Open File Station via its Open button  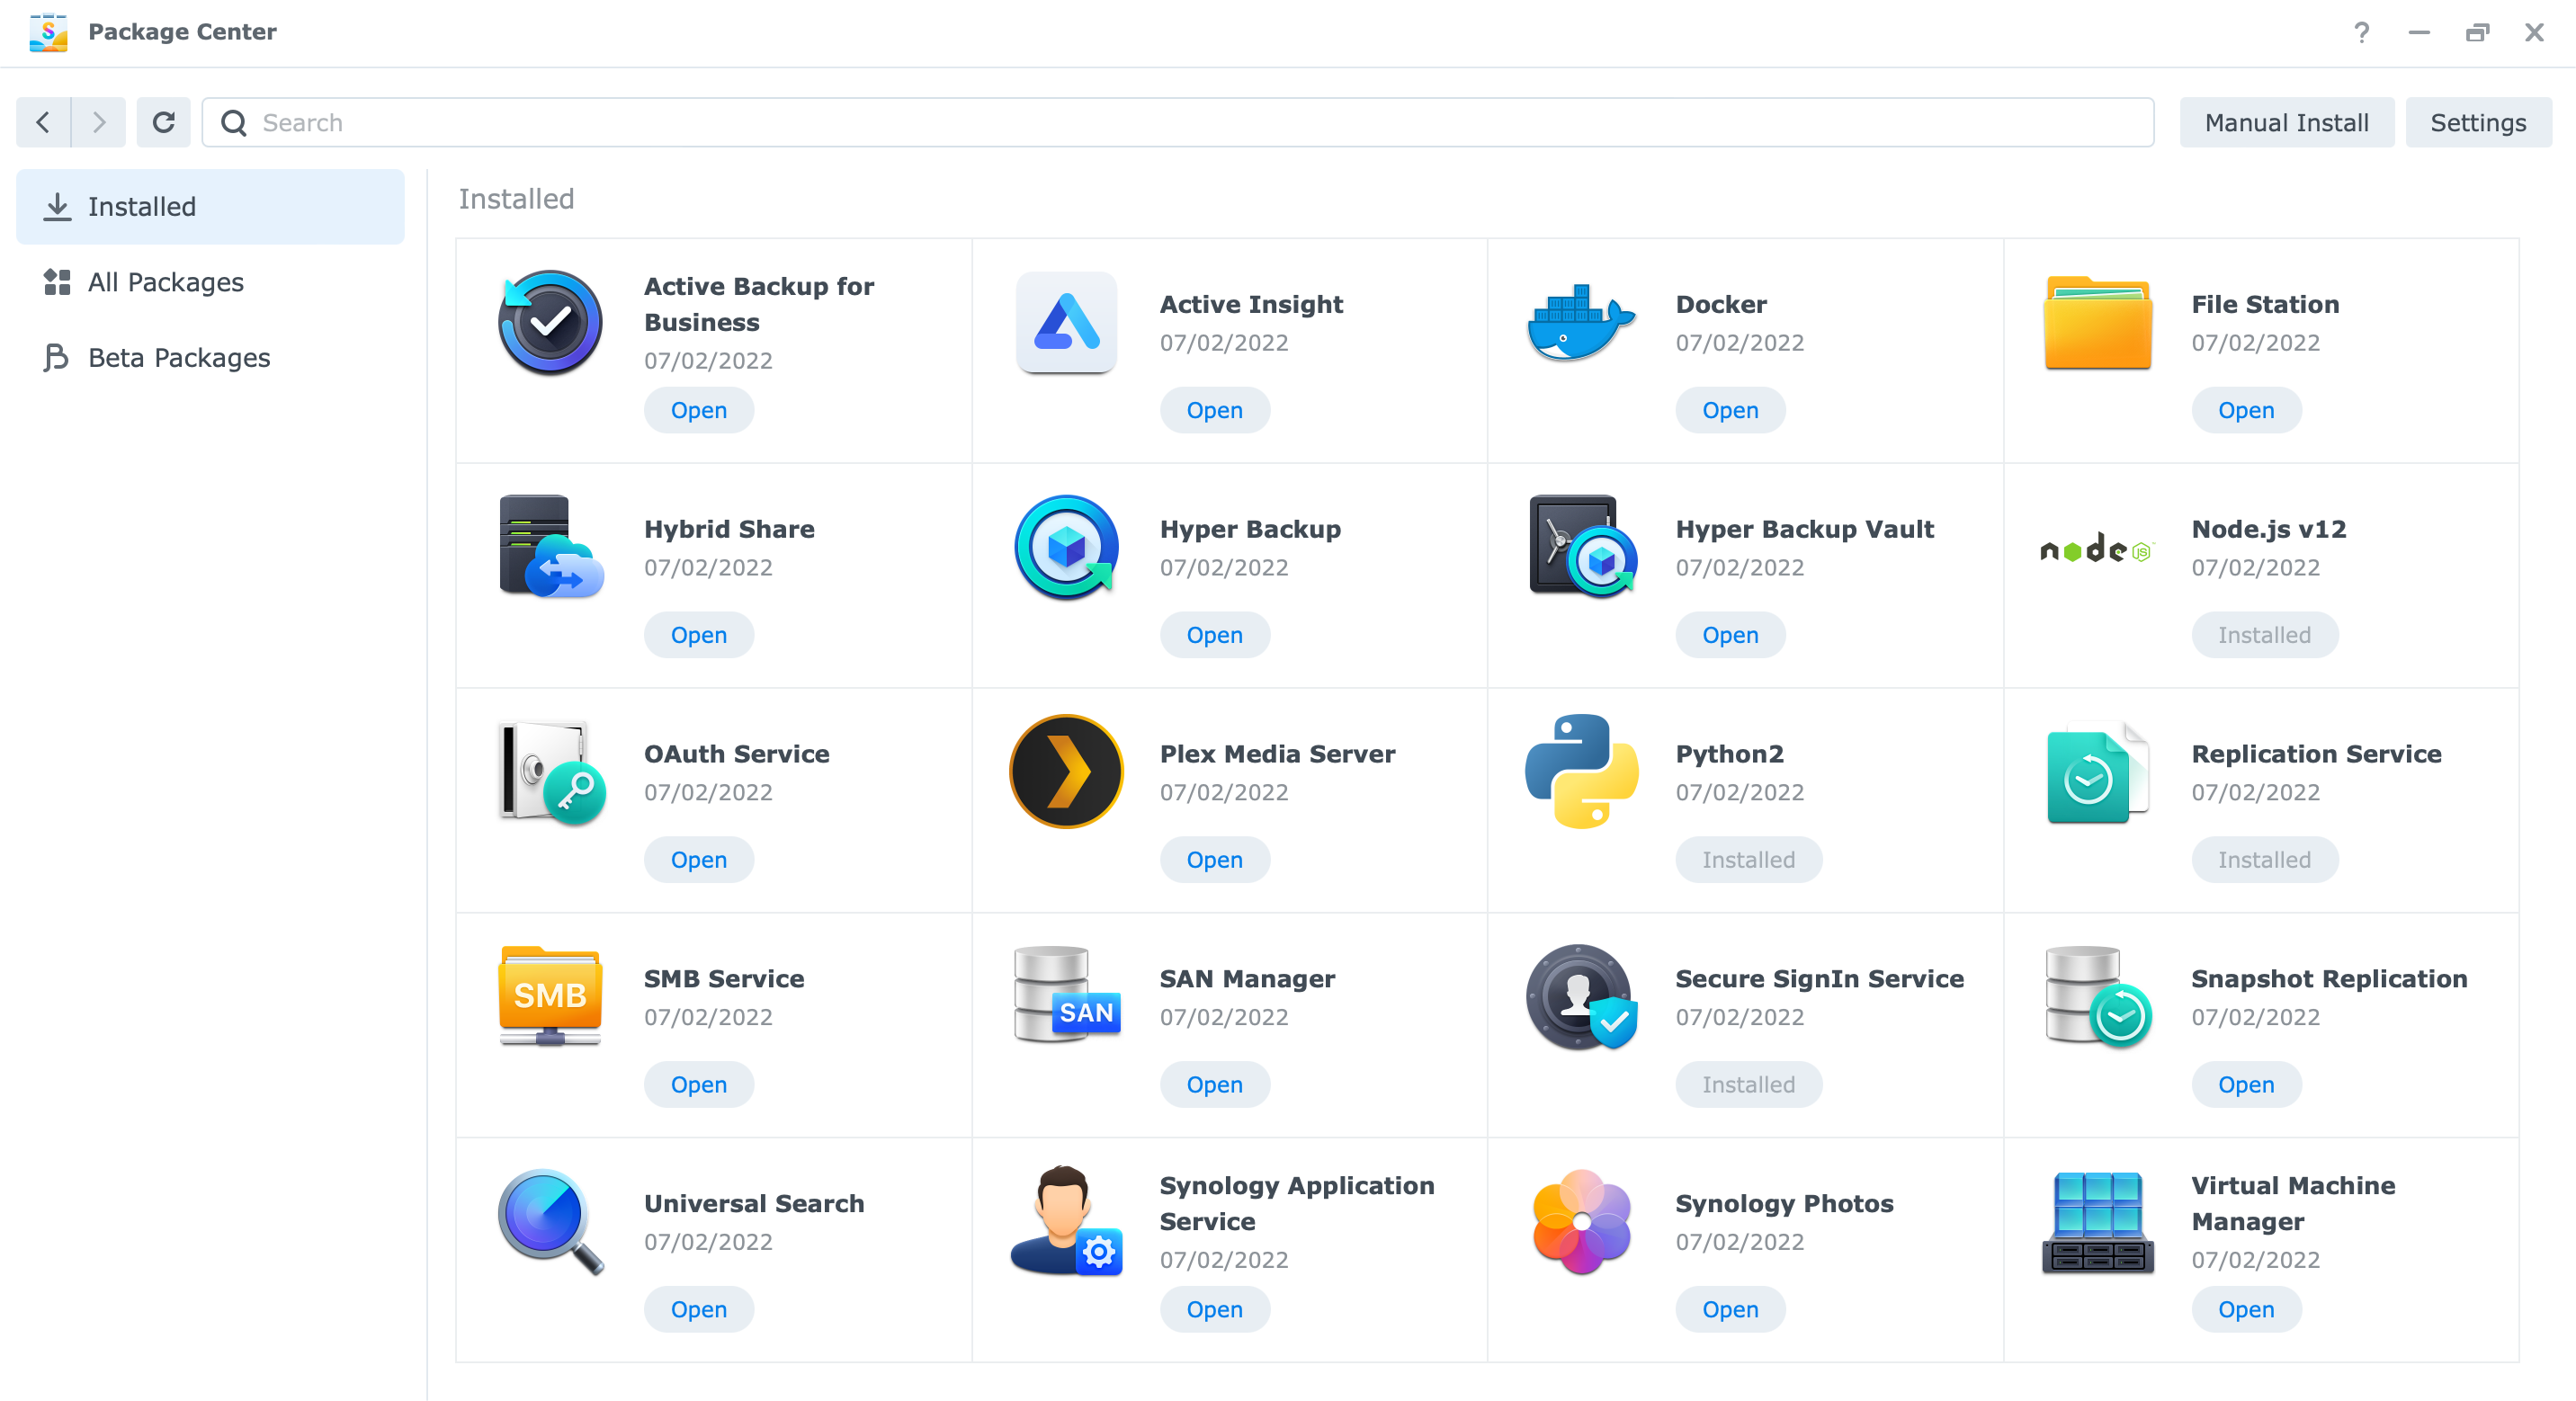[x=2246, y=410]
